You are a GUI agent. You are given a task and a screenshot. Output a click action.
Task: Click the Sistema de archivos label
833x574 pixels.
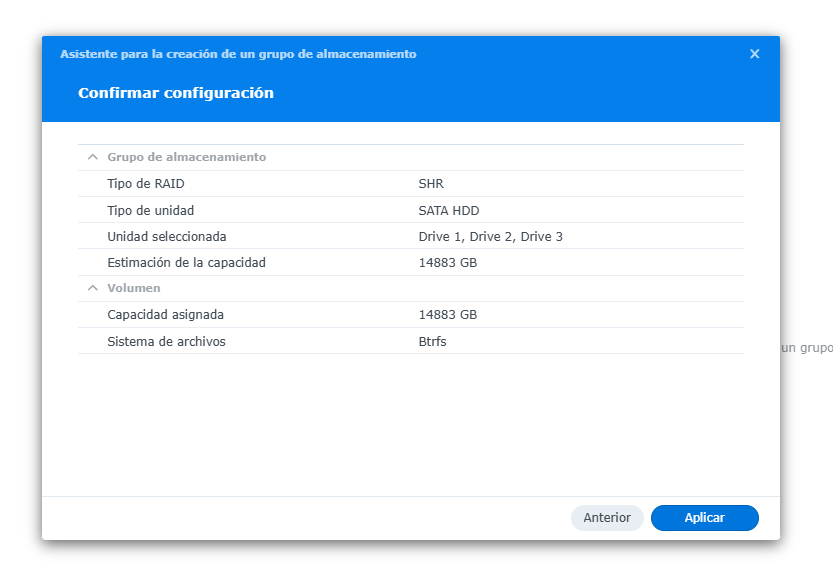(166, 342)
